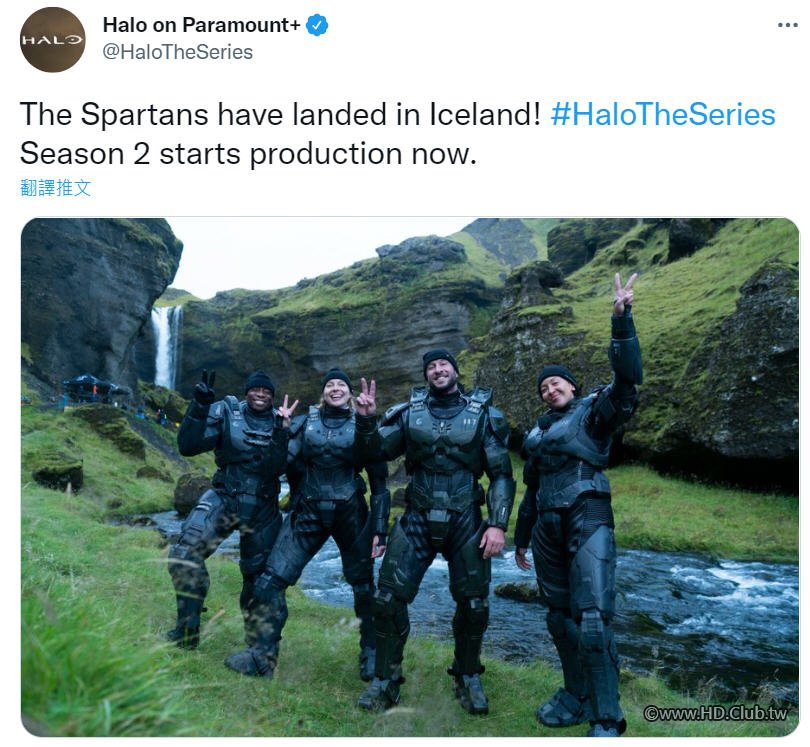Click the www.HD.Club.tw watermark on photo
This screenshot has width=810, height=747.
coord(715,713)
